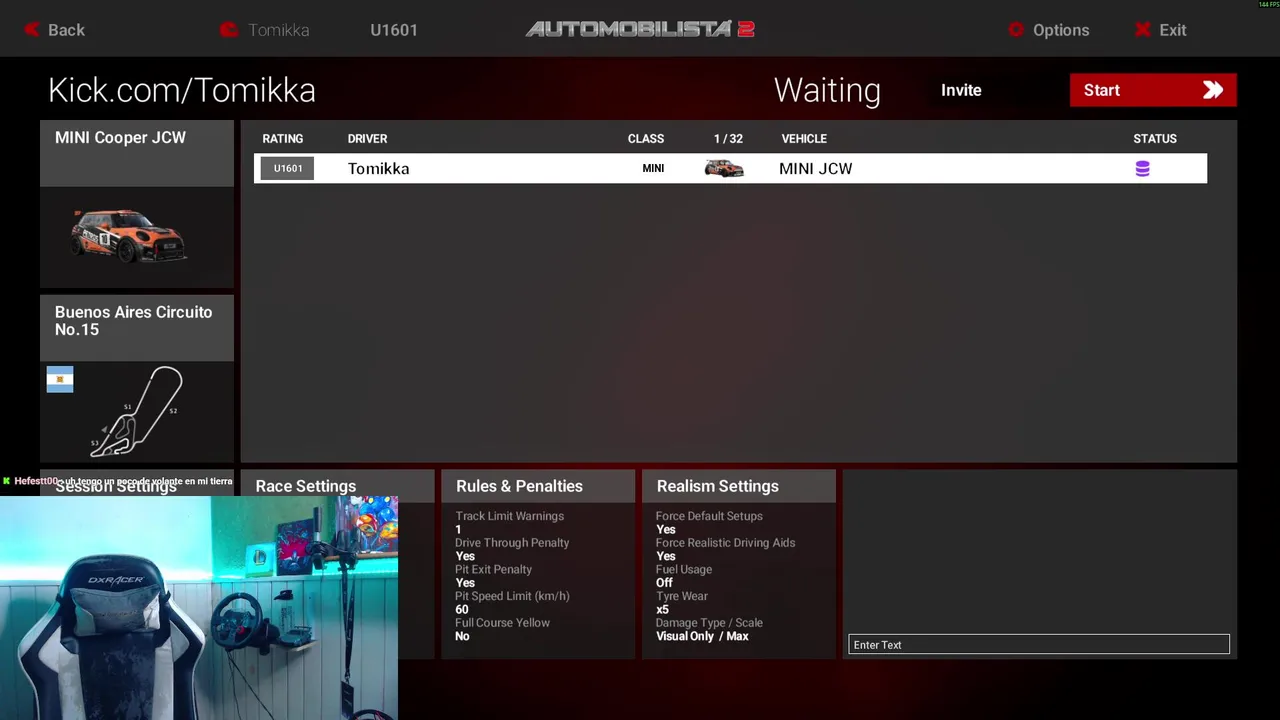
Task: Click the MINI class cell
Action: click(653, 168)
